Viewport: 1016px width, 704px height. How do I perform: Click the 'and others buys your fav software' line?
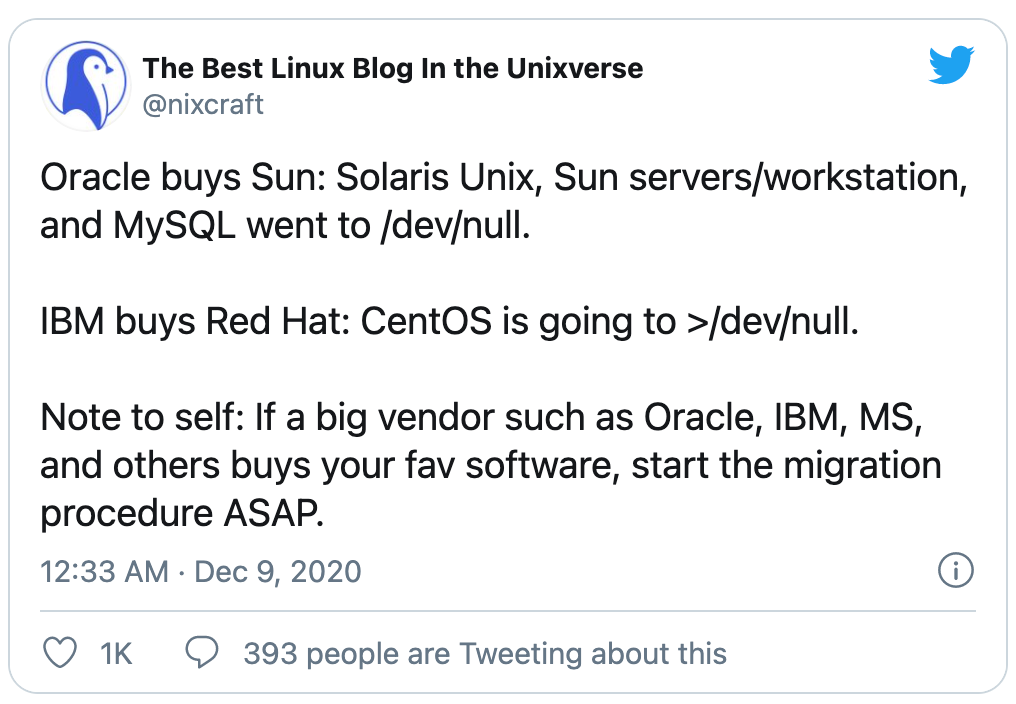point(490,467)
